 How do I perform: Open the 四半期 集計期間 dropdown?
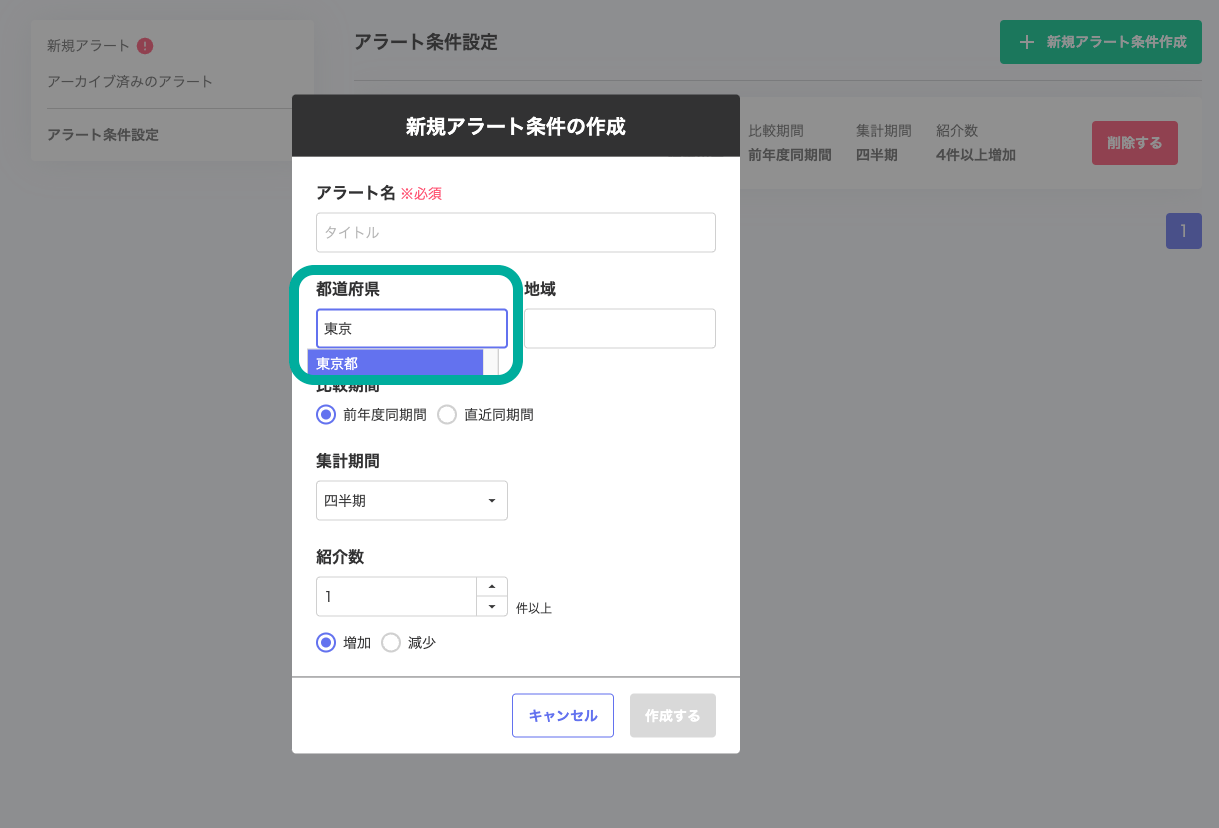tap(412, 500)
